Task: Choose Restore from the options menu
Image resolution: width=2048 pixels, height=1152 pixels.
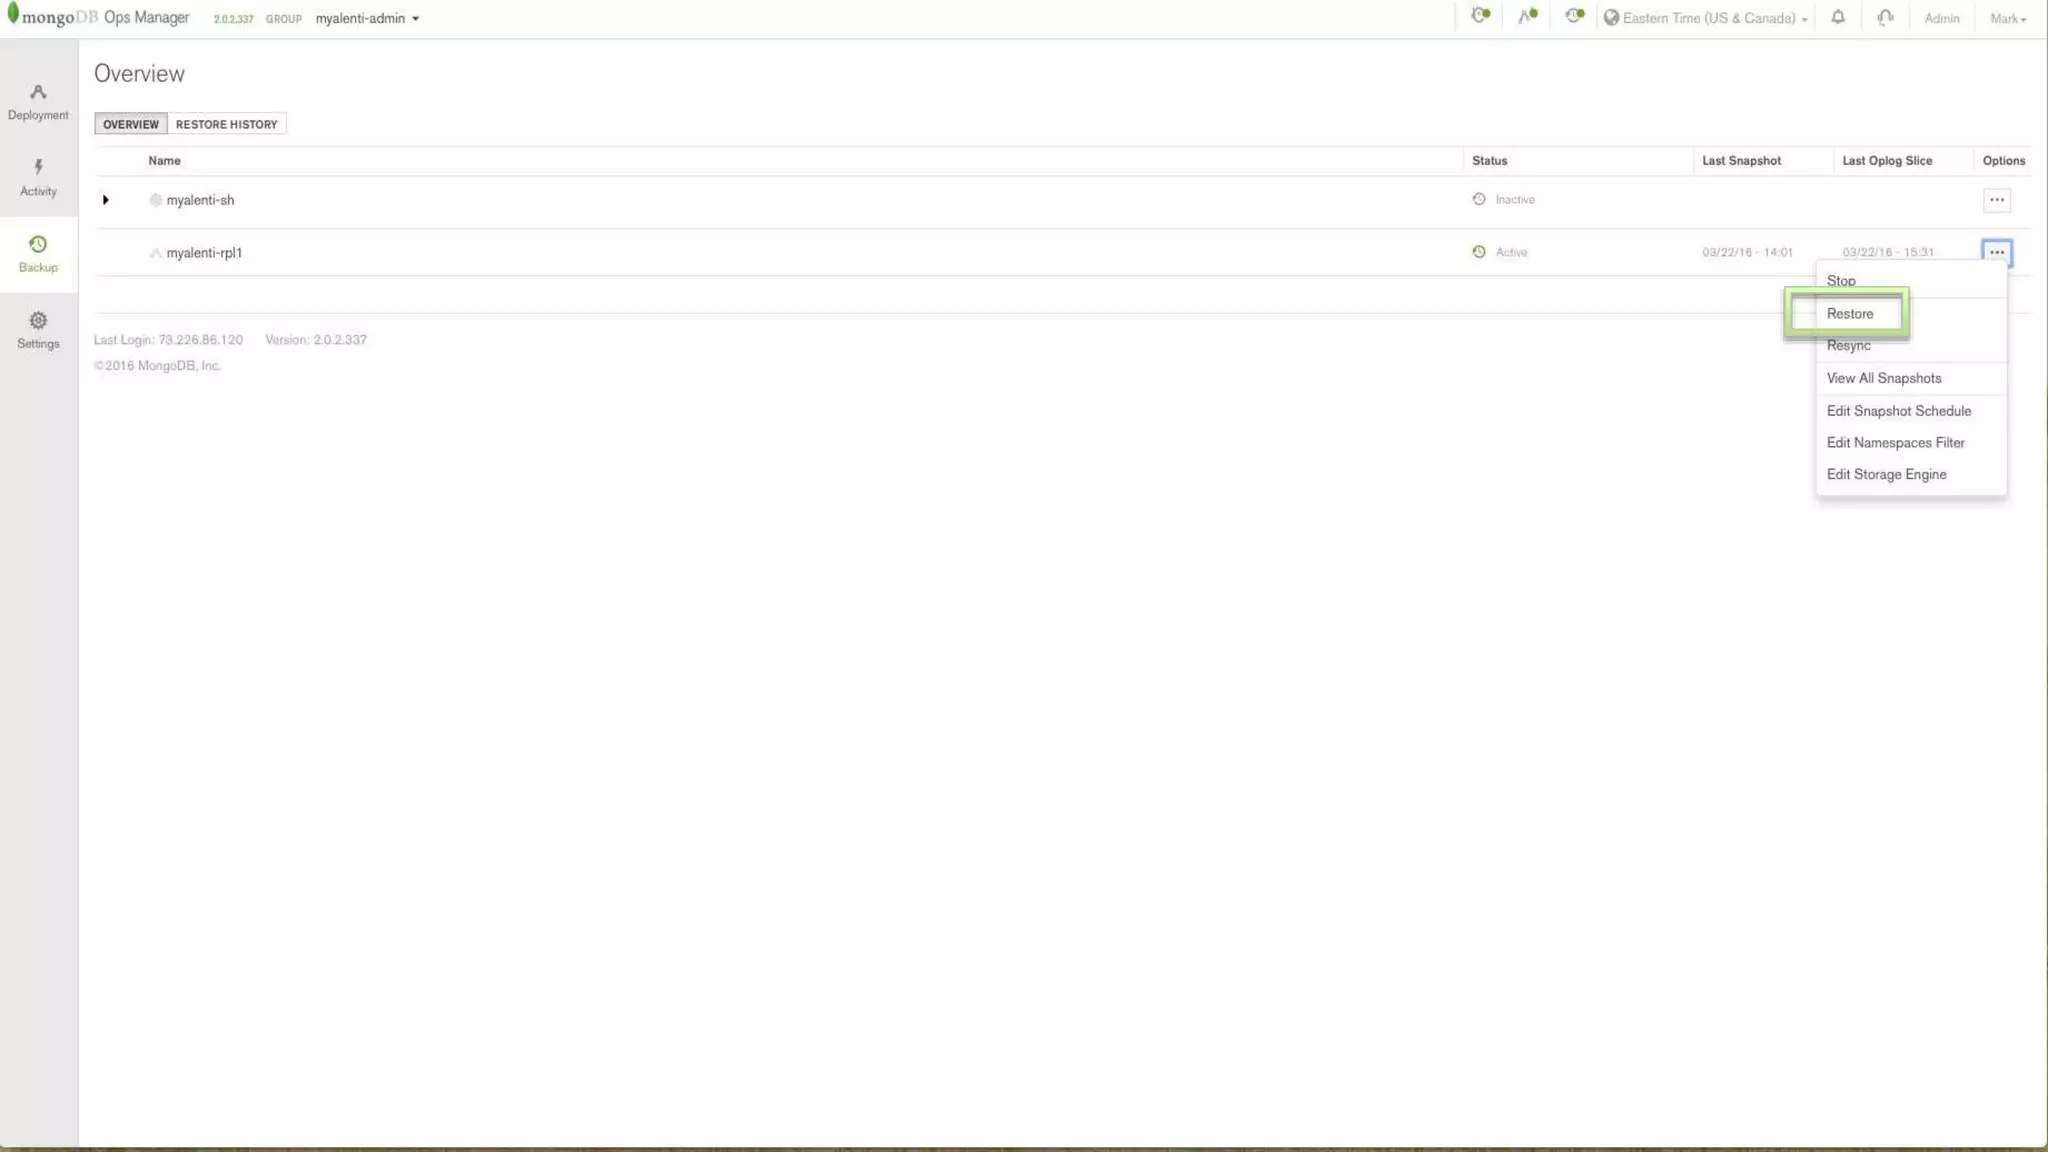Action: 1849,314
